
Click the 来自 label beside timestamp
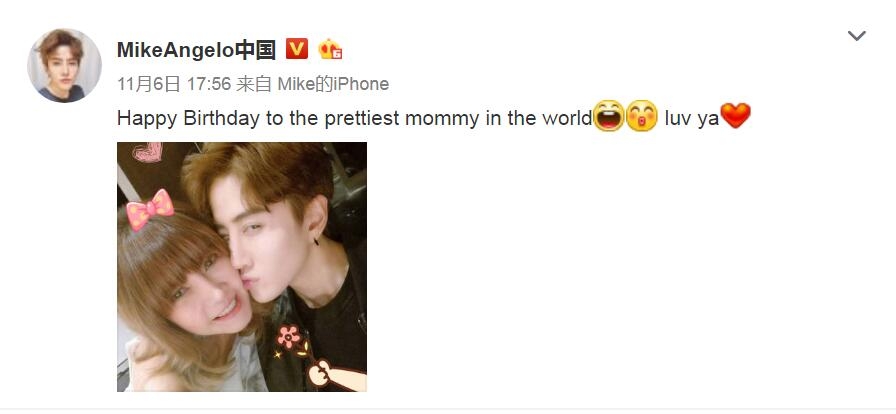click(254, 84)
